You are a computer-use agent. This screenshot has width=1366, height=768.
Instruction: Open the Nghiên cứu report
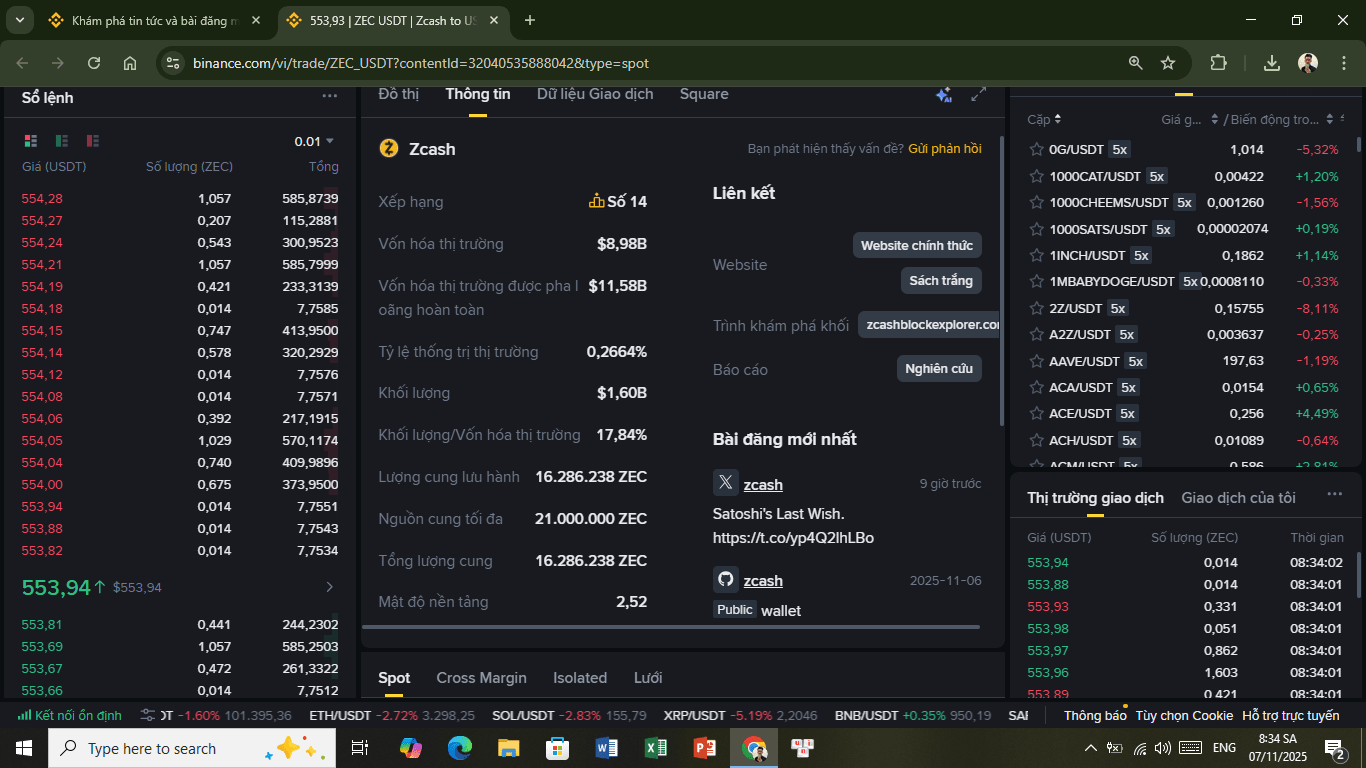click(939, 369)
